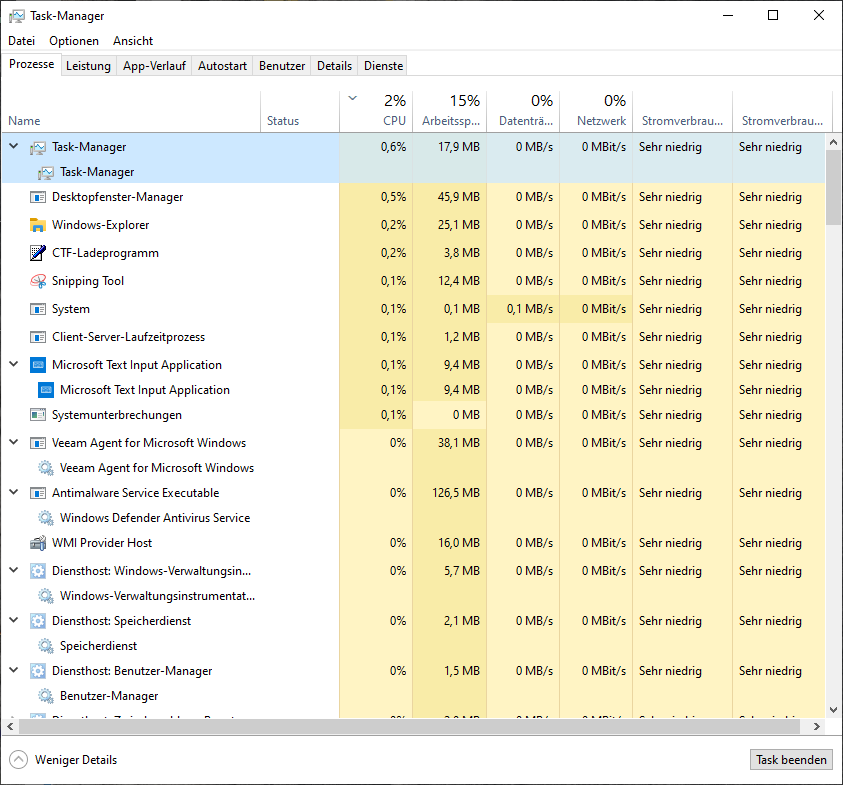
Task: Click the WMI Provider Host icon
Action: coord(38,542)
